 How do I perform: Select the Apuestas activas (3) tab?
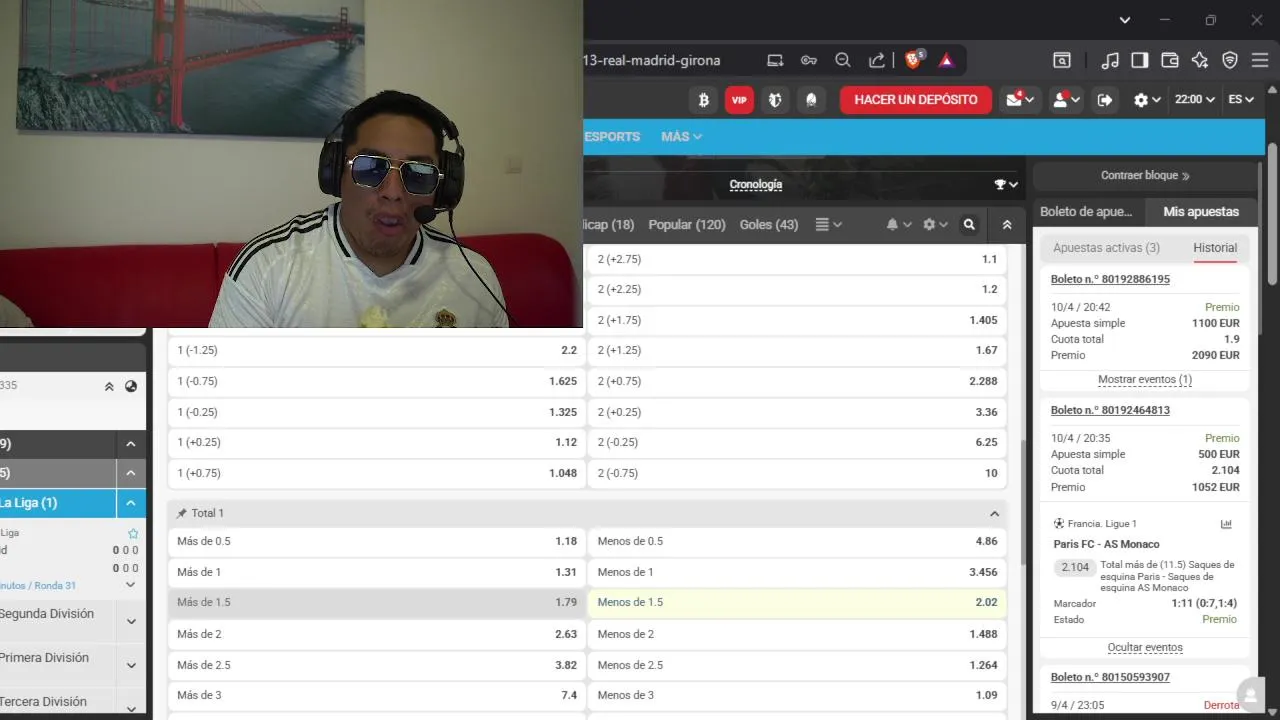click(1106, 248)
